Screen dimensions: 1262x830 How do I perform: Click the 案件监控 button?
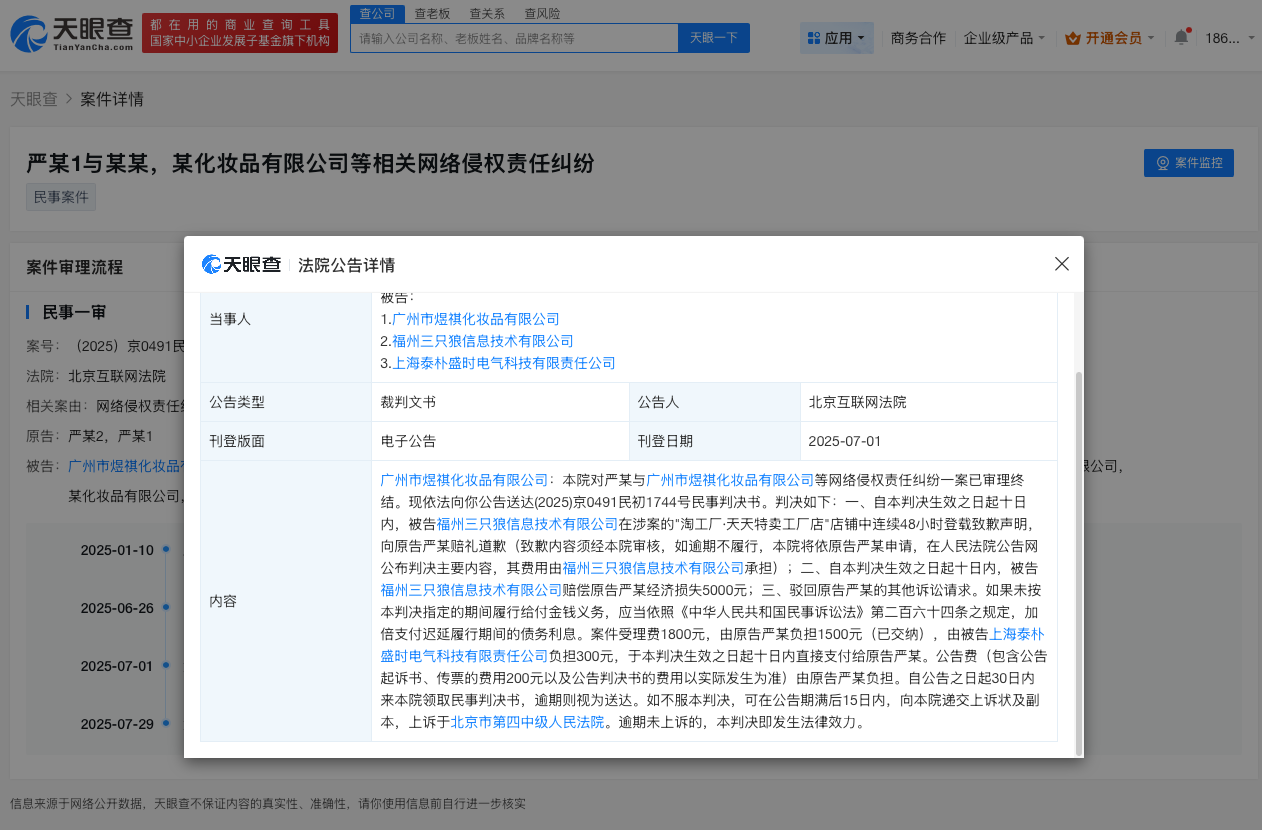[x=1189, y=163]
